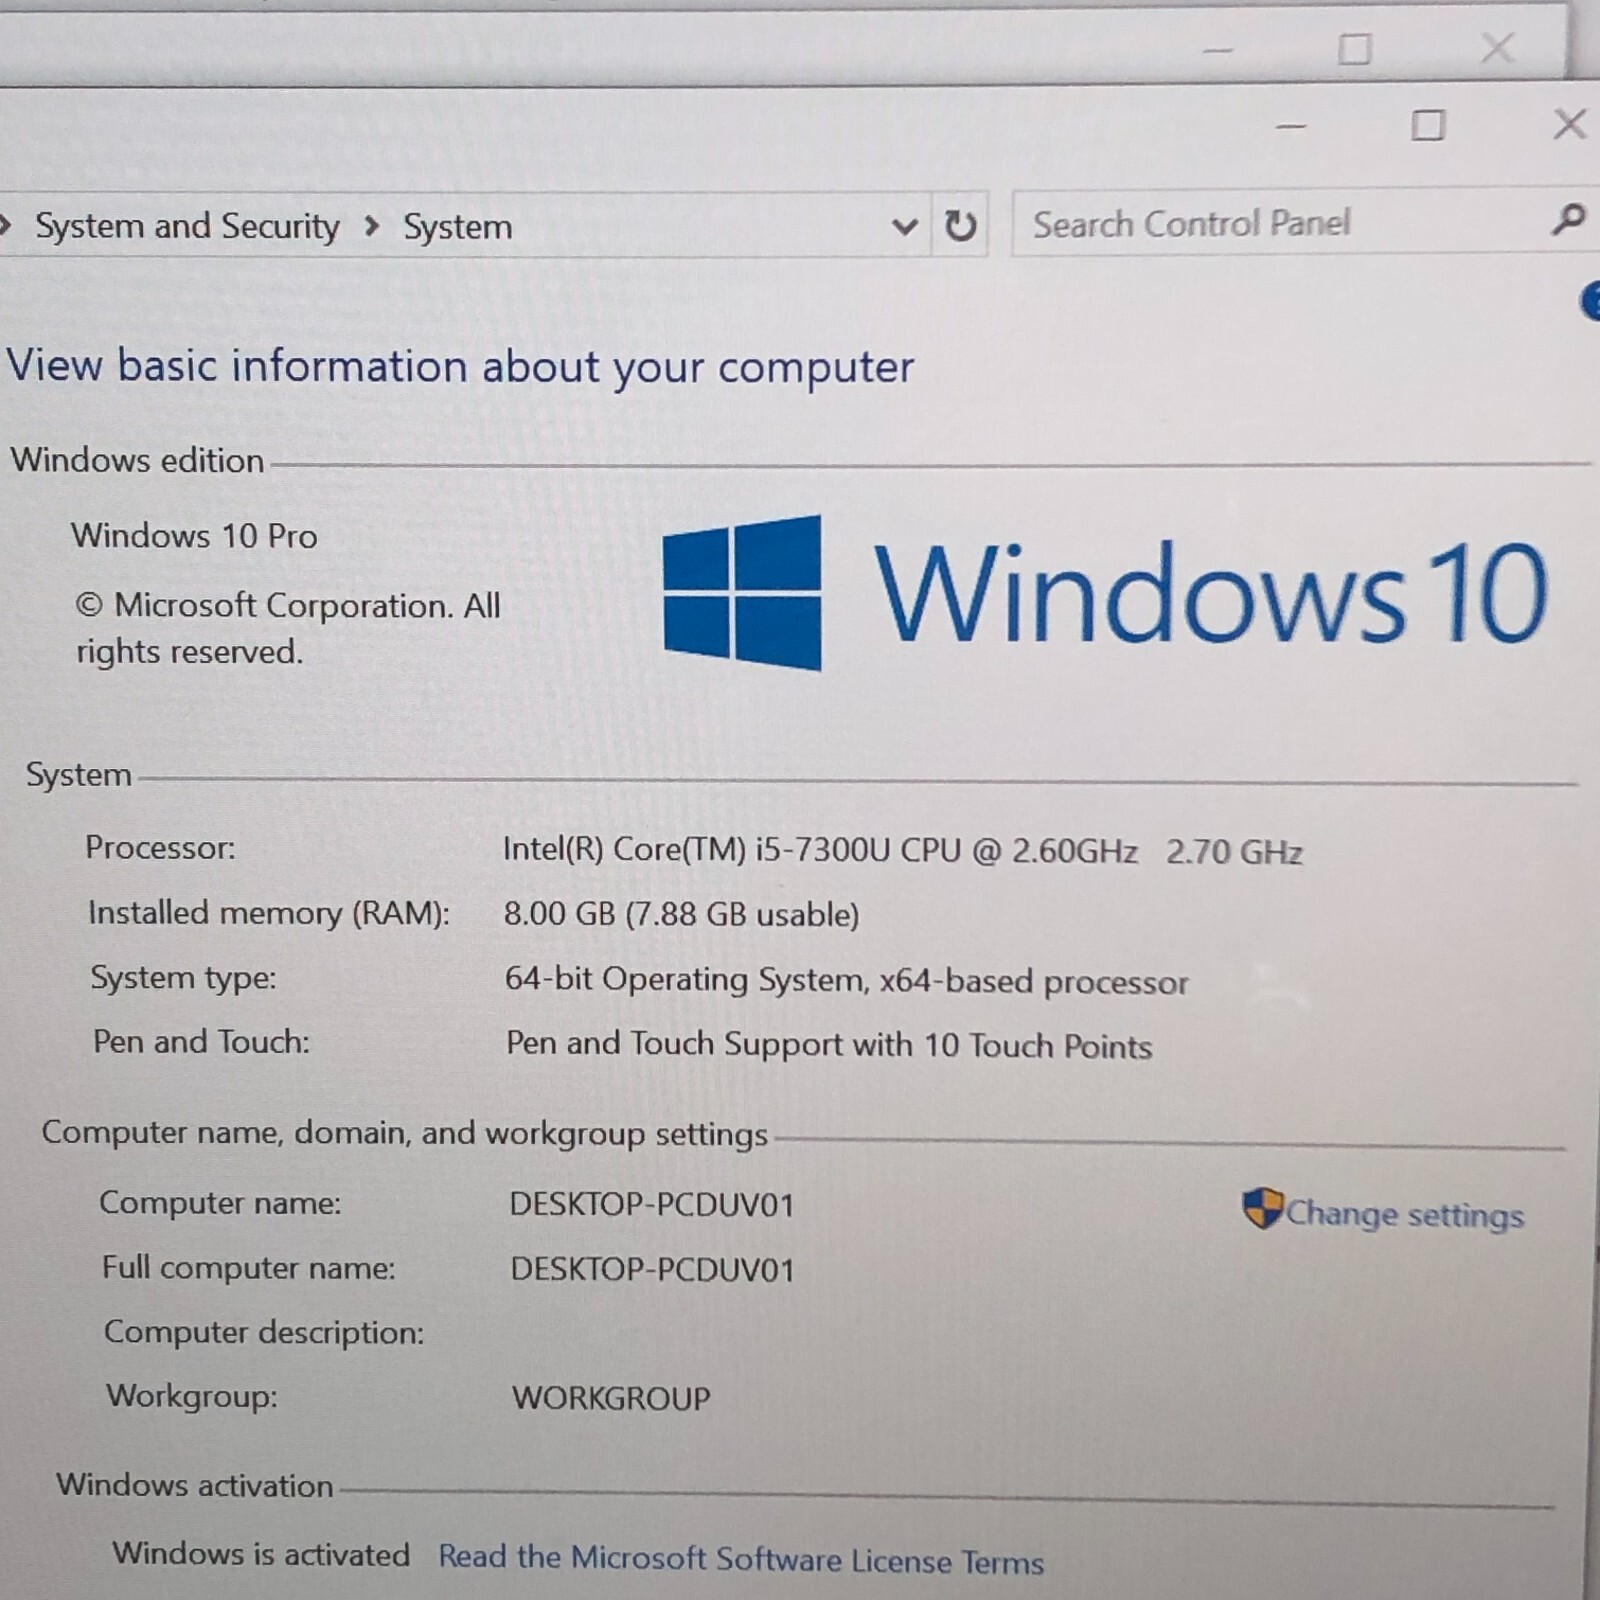The width and height of the screenshot is (1600, 1600).
Task: Click the 'System type:' label
Action: (184, 978)
